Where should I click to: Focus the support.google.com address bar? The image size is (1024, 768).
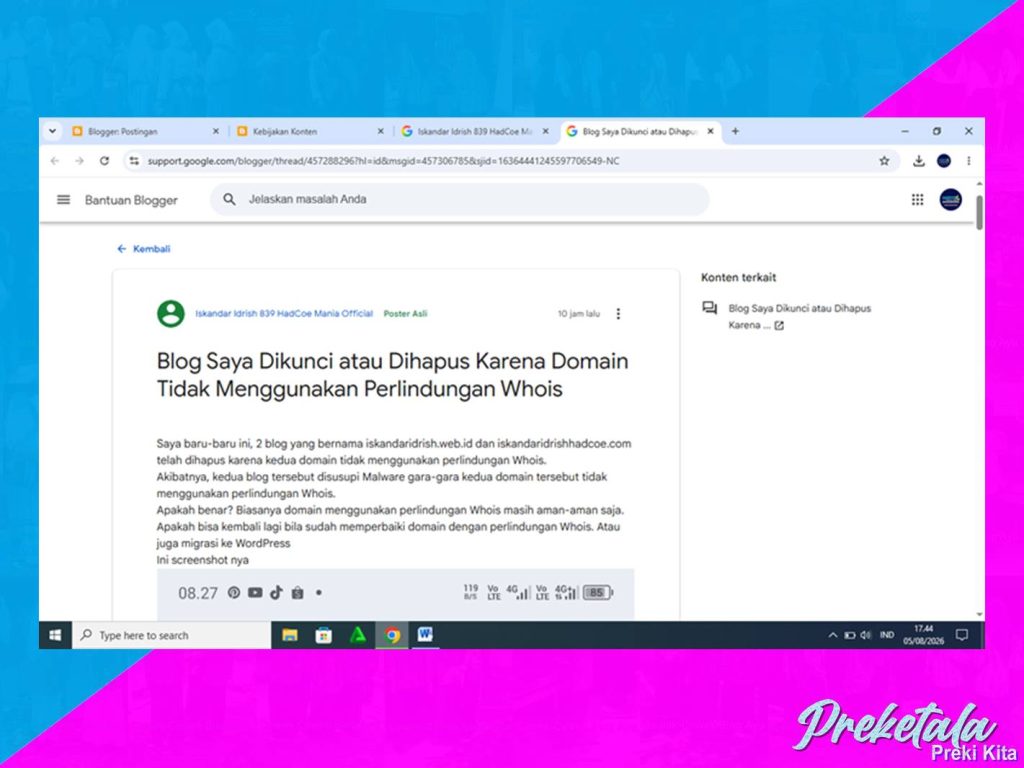[509, 161]
